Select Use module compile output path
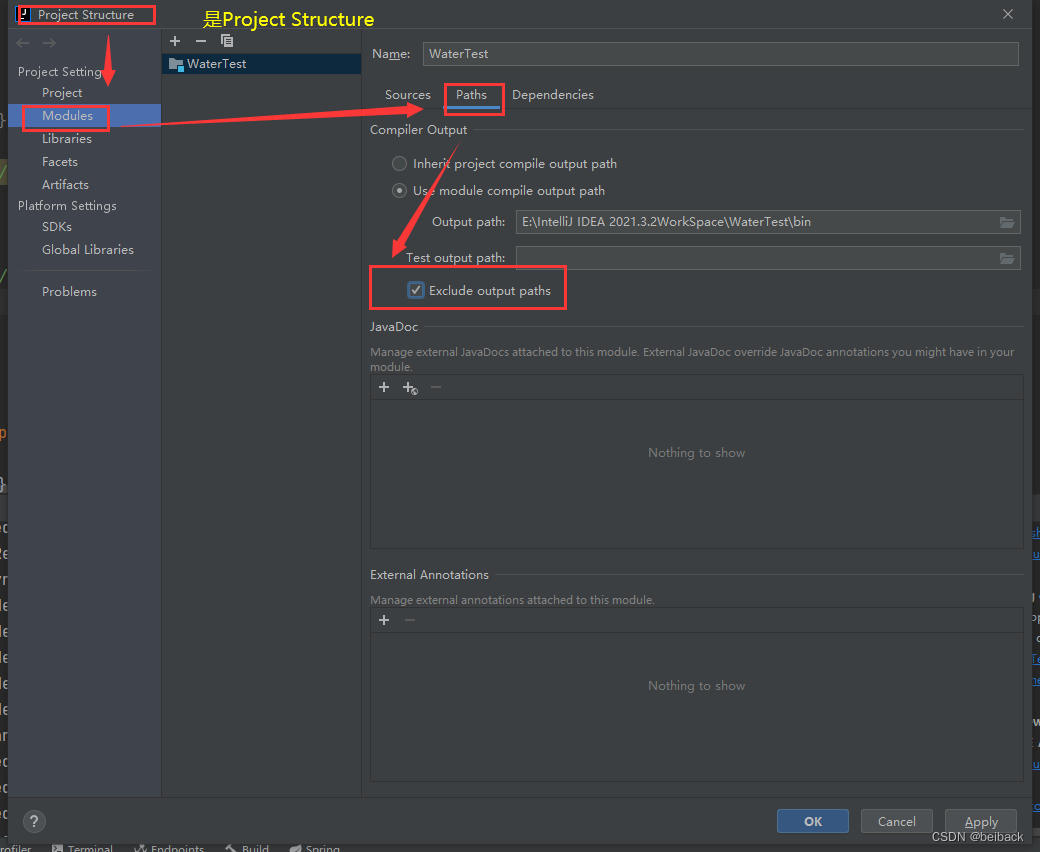1040x852 pixels. click(x=399, y=190)
